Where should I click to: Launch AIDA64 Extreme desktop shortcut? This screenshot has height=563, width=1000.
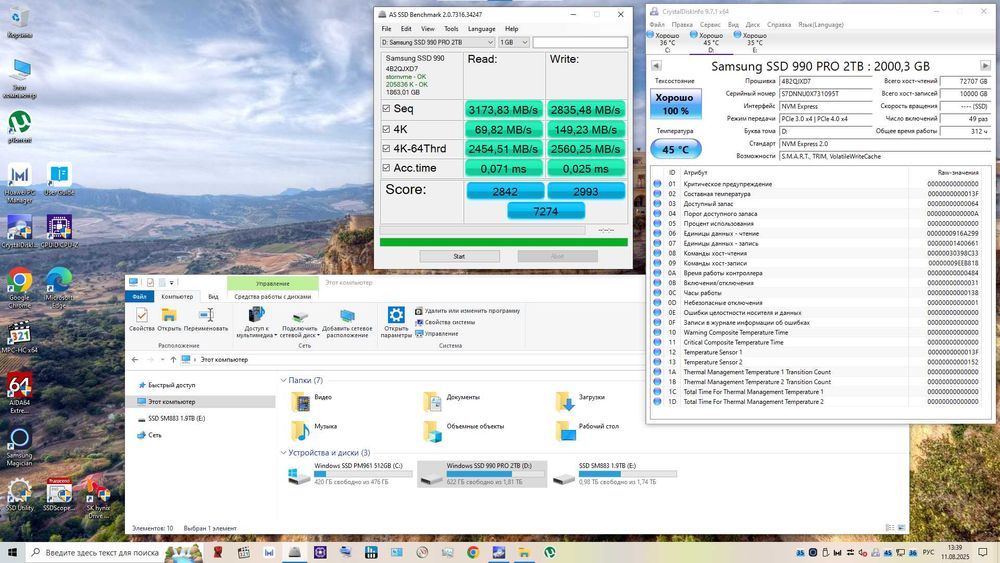[20, 393]
